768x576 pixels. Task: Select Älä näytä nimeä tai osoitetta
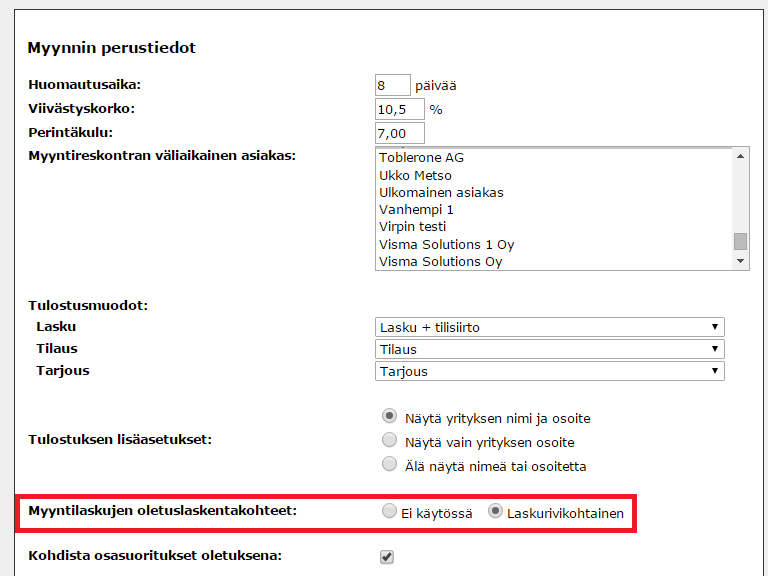(x=389, y=464)
